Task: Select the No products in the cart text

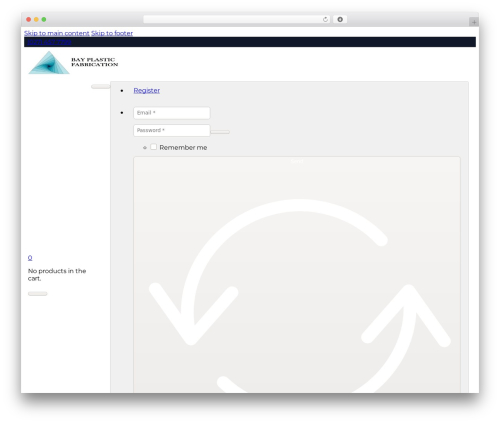Action: click(57, 275)
